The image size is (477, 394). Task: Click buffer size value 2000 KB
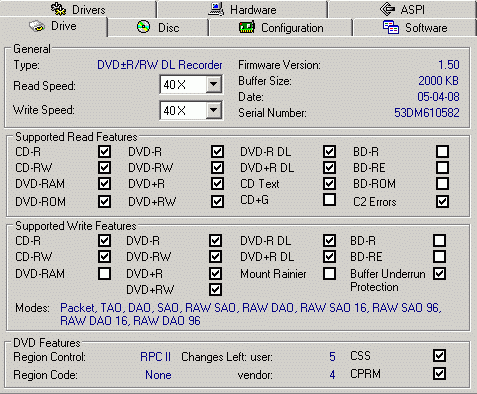[439, 81]
